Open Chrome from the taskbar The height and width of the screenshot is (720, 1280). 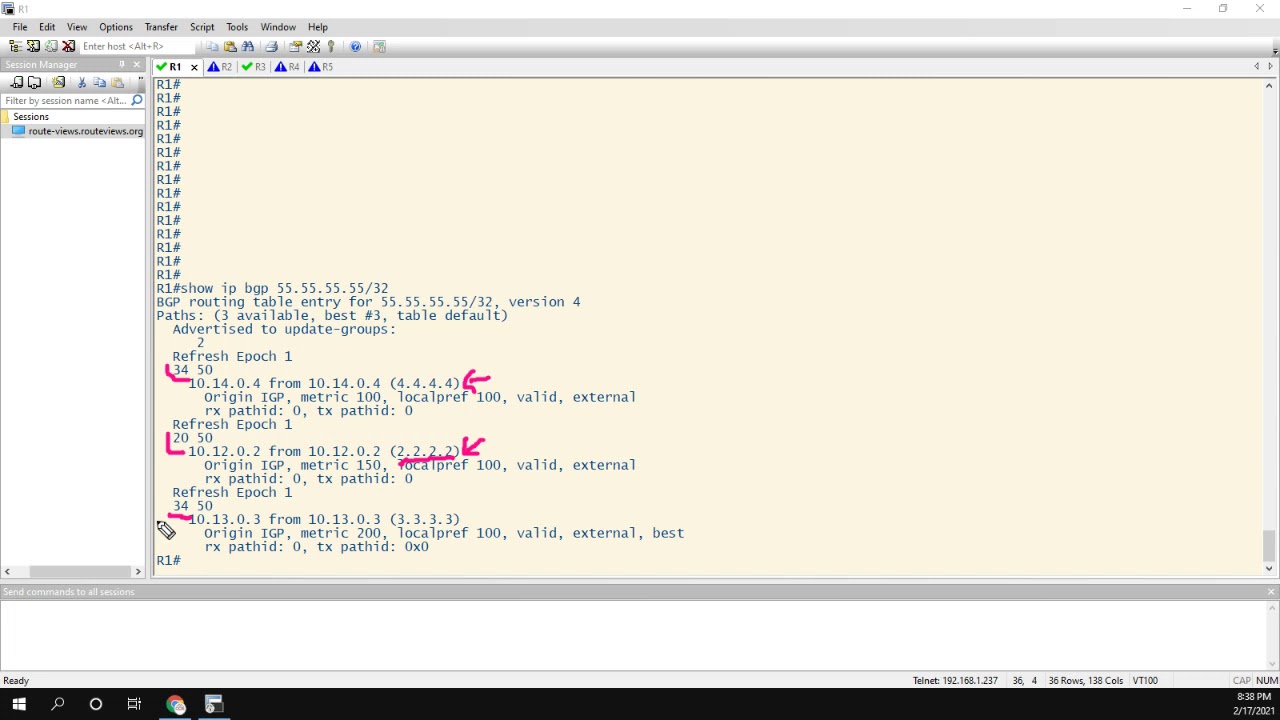tap(176, 705)
